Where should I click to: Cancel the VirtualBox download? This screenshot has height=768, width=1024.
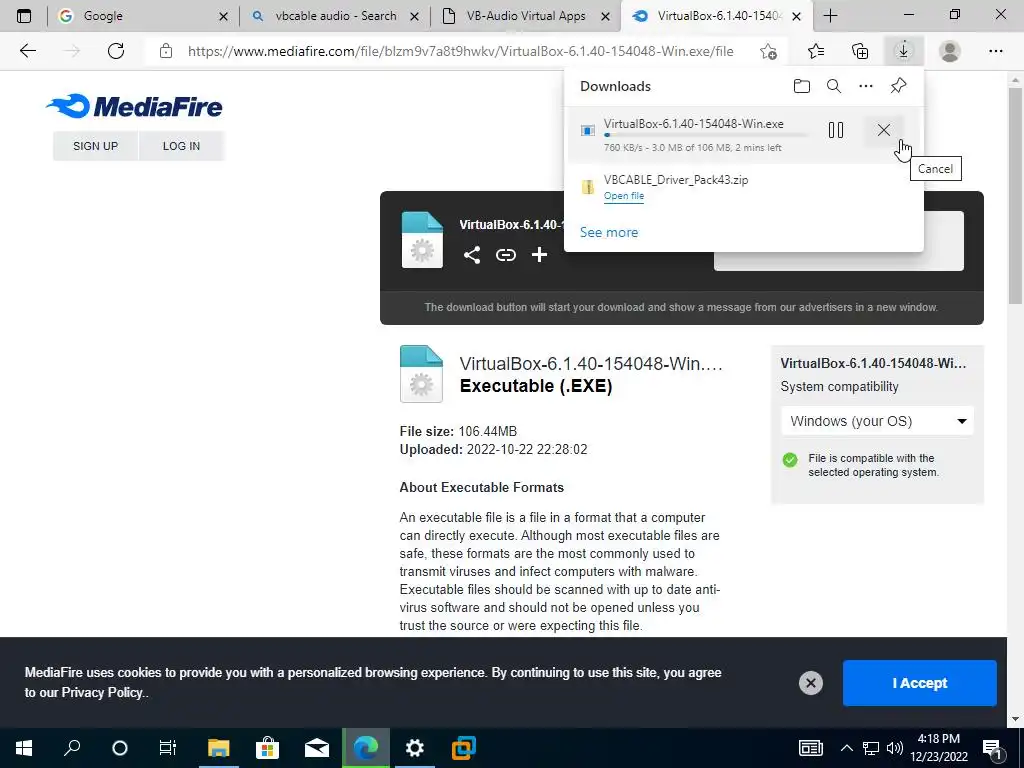tap(884, 130)
